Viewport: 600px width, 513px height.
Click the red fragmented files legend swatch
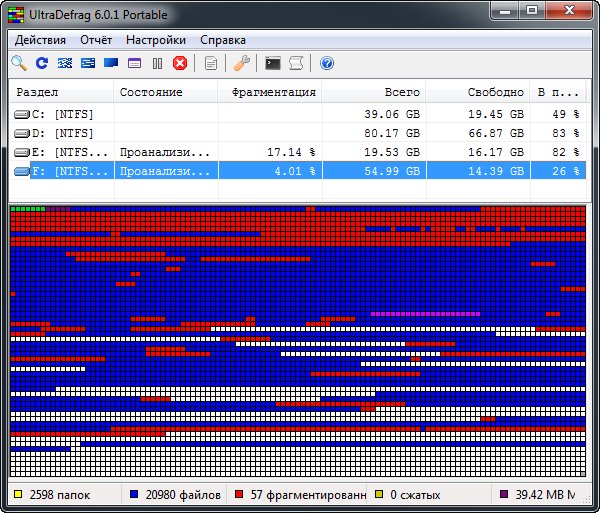(238, 495)
